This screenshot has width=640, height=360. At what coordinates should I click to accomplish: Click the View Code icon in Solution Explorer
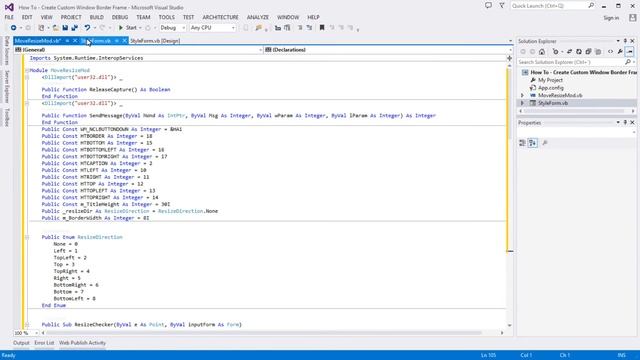point(611,52)
